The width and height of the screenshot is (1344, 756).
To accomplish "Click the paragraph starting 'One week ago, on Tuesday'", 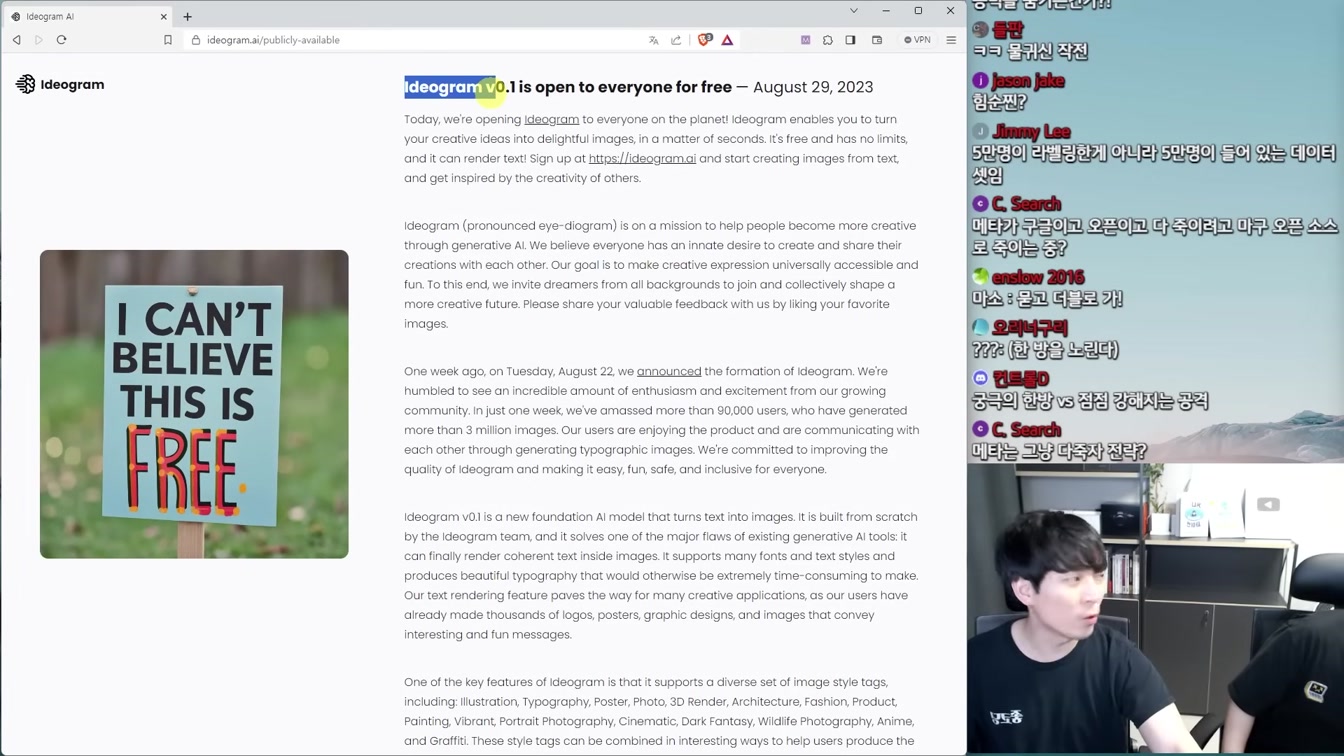I will [x=661, y=420].
